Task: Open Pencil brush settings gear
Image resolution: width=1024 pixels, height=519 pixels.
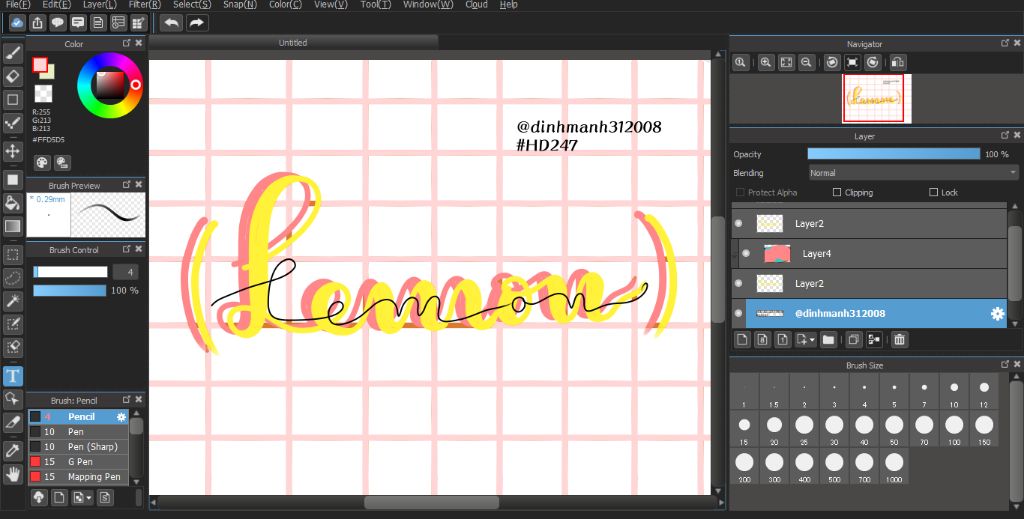Action: point(121,417)
